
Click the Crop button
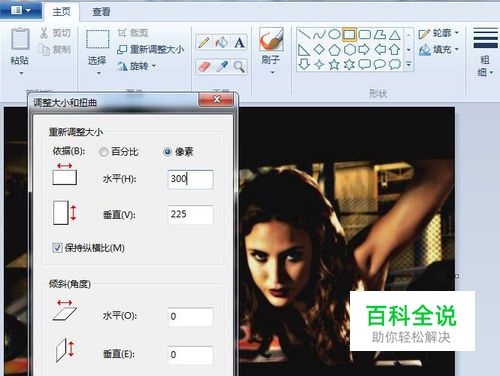[133, 33]
